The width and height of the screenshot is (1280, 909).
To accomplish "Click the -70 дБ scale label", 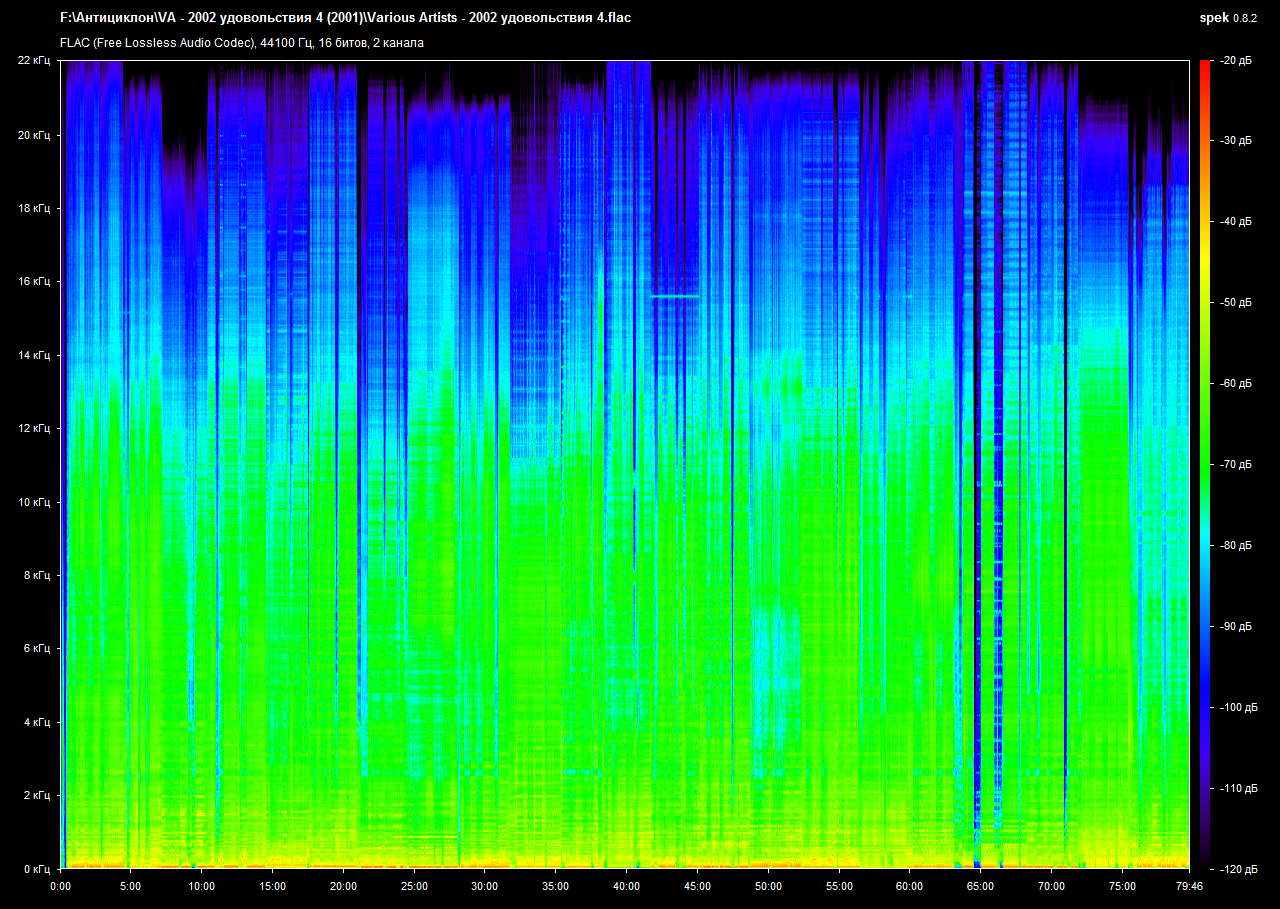I will click(1236, 465).
